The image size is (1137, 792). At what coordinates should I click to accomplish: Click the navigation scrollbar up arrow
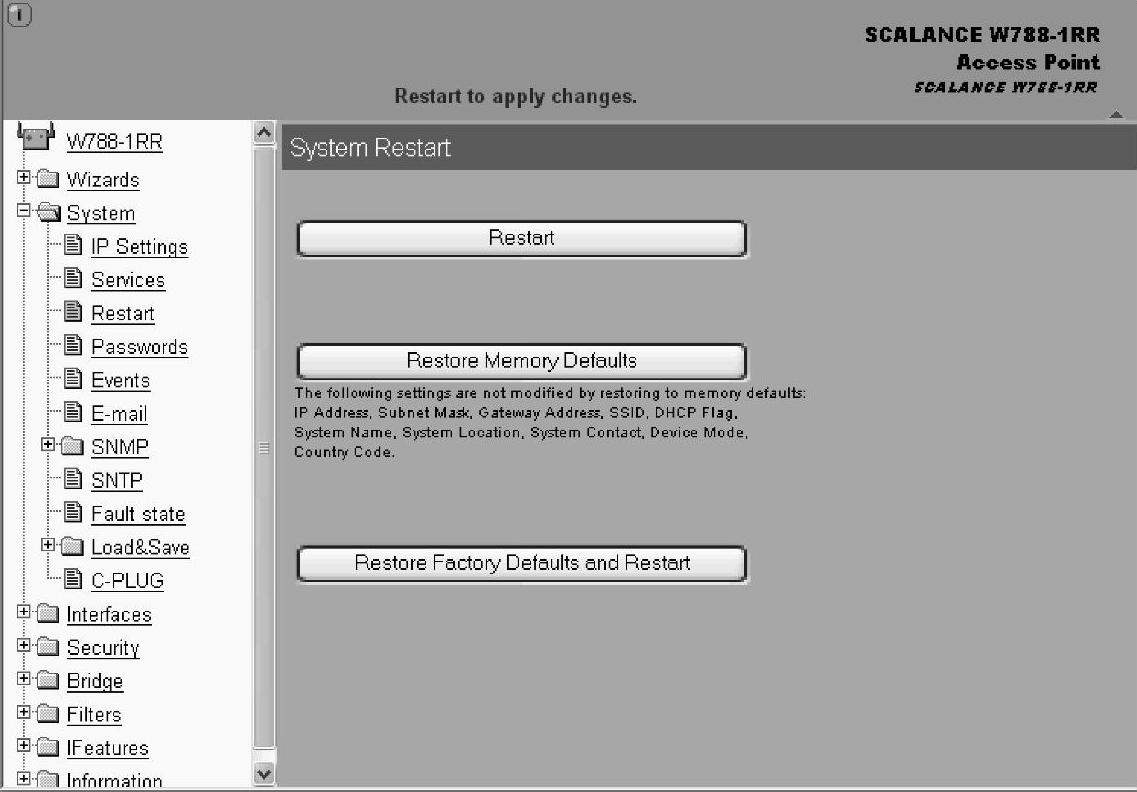264,133
